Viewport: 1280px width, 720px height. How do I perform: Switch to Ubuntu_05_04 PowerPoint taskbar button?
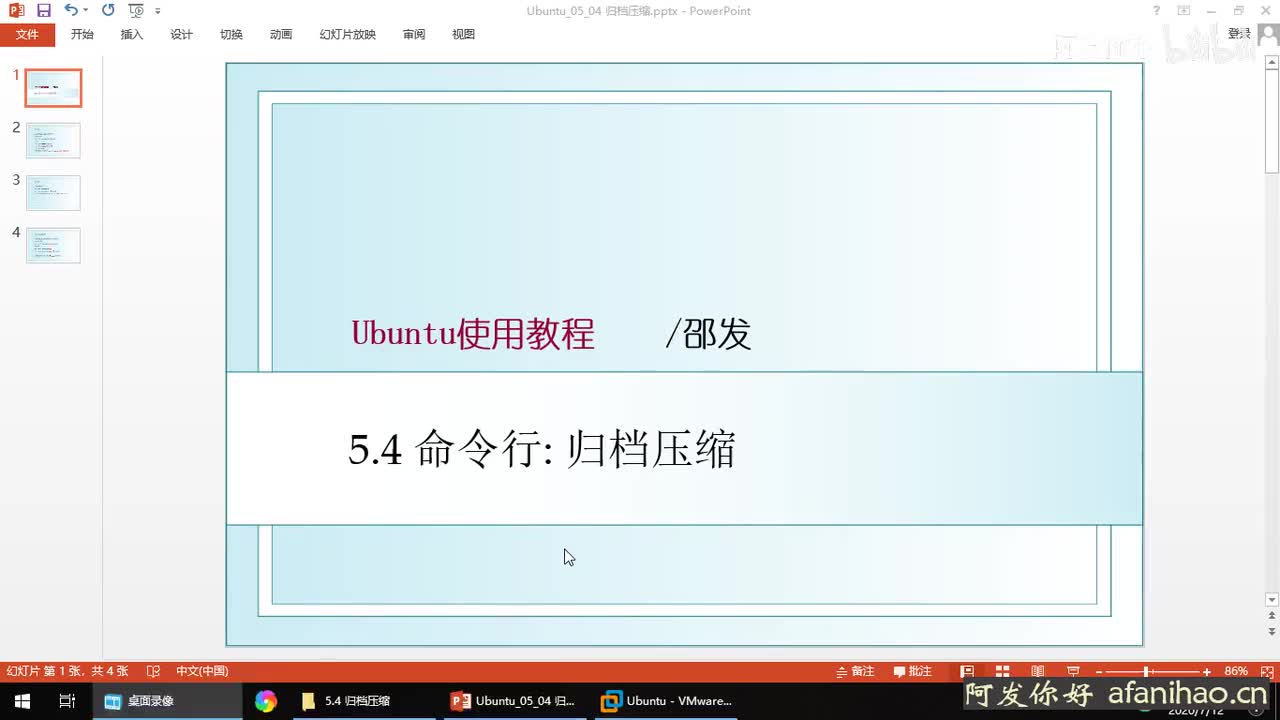click(x=514, y=701)
